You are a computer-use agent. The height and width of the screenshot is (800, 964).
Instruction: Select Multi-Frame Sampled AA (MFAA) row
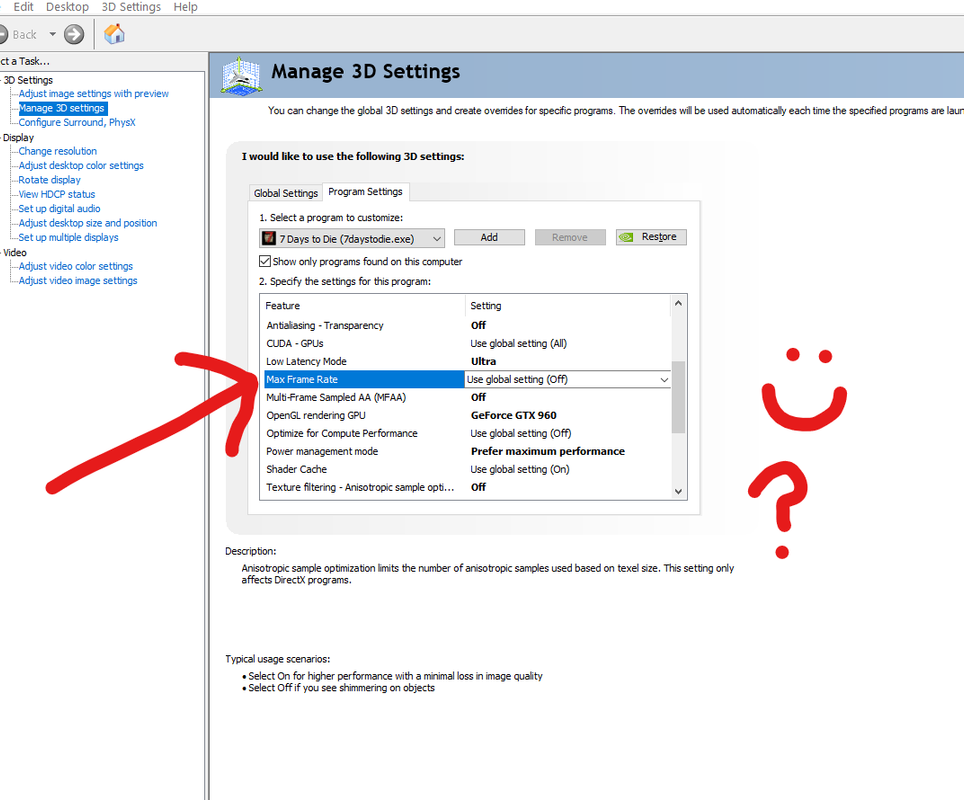[x=467, y=397]
